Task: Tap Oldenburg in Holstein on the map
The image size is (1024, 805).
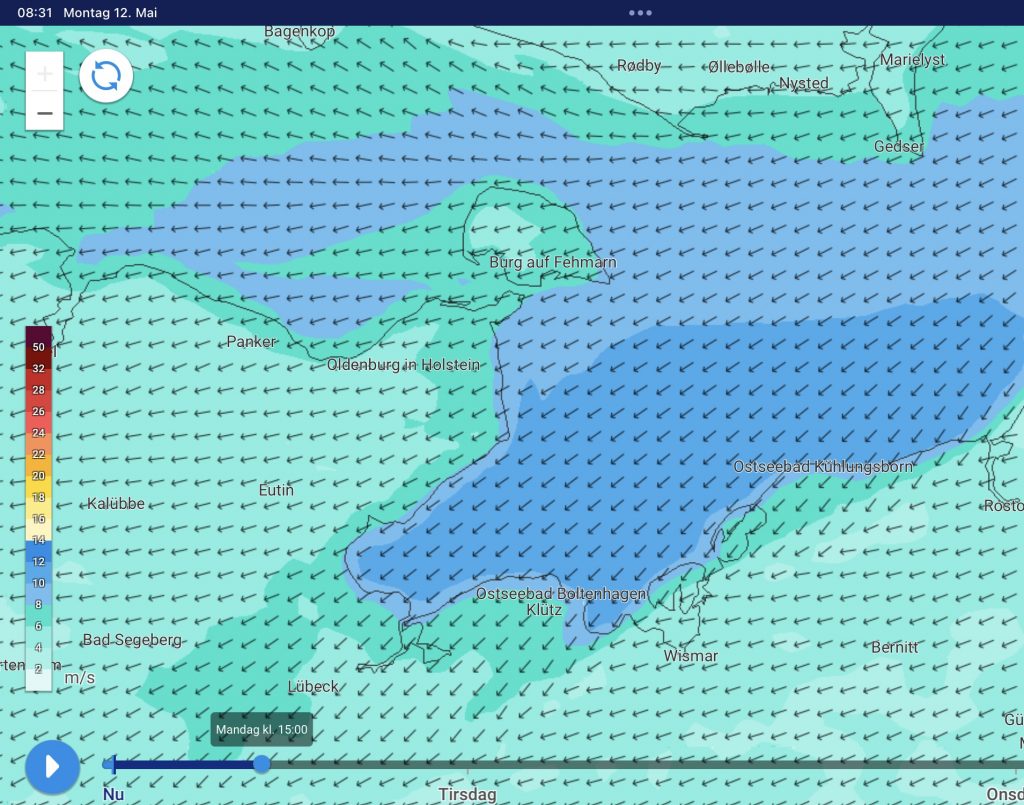Action: pos(403,365)
